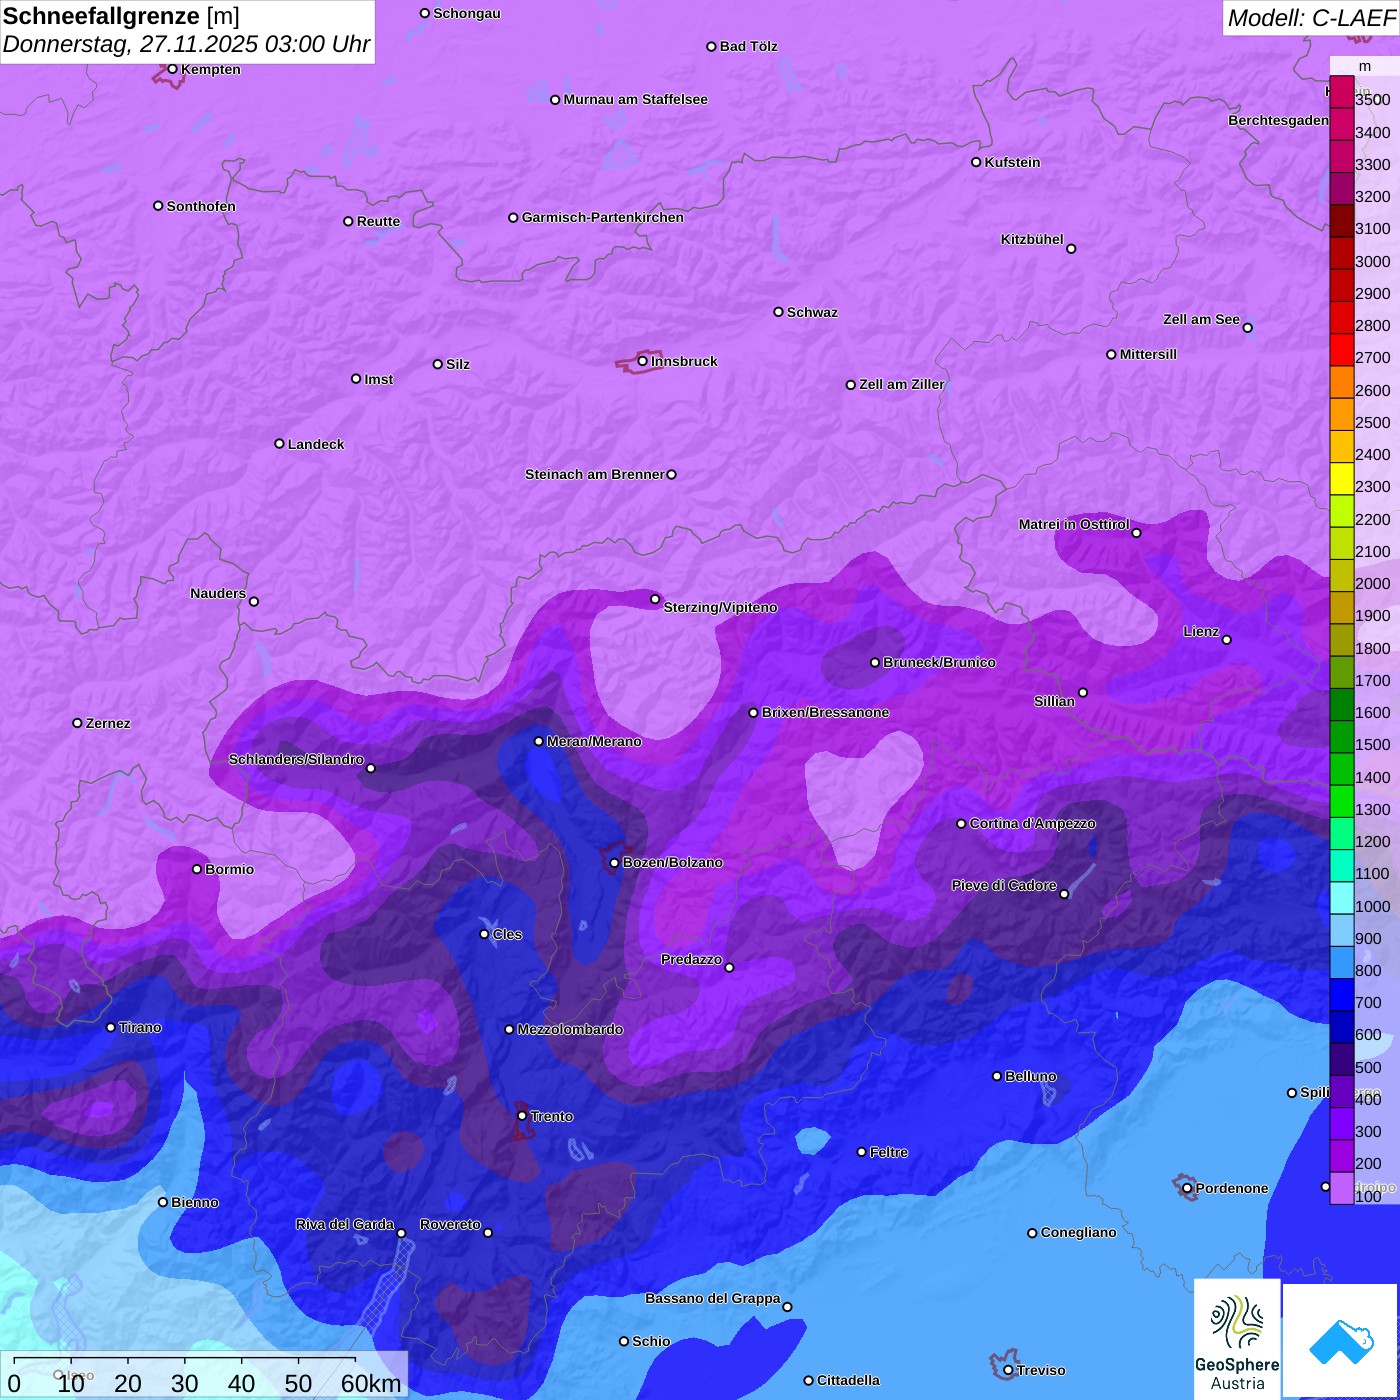Click the Sonthofen label
1400x1400 pixels.
pyautogui.click(x=201, y=206)
